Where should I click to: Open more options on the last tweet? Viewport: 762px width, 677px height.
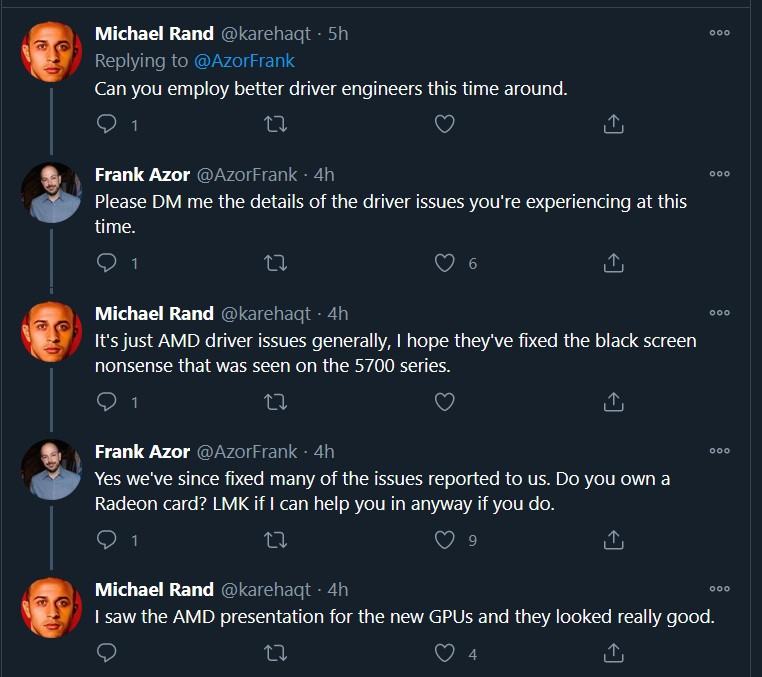coord(719,588)
